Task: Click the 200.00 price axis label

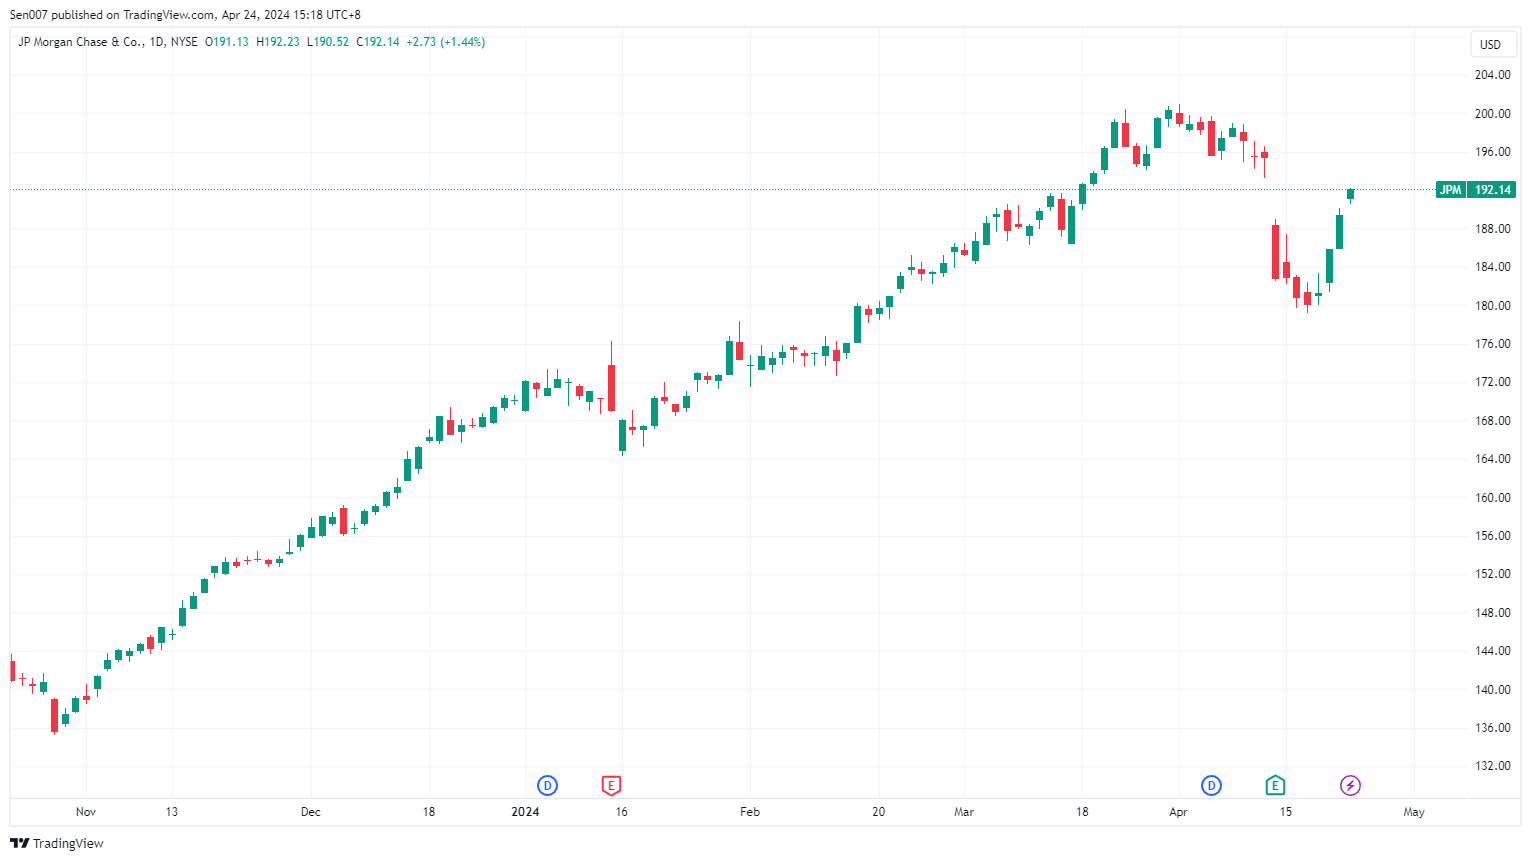Action: pos(1492,114)
